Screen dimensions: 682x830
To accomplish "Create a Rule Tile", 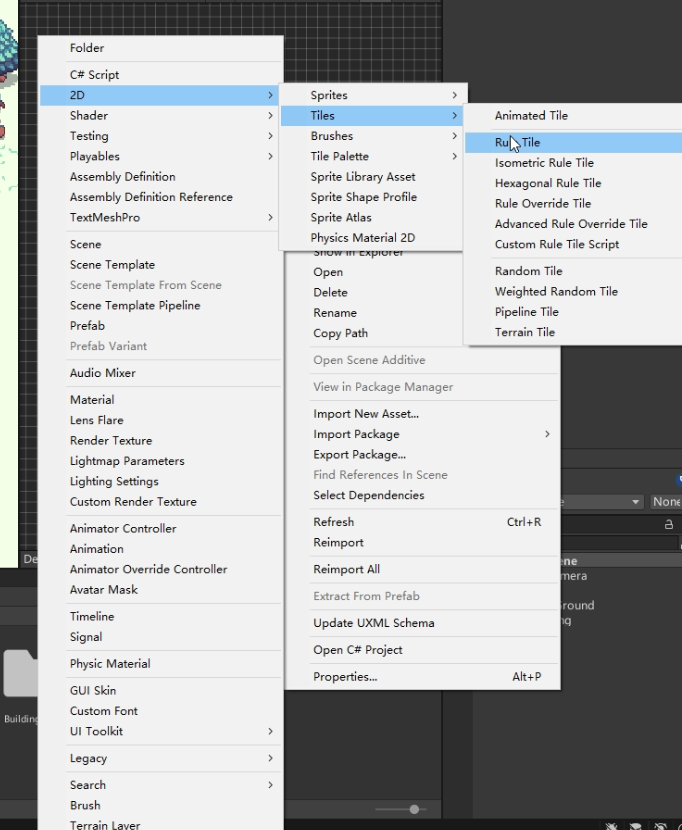I will [x=573, y=142].
